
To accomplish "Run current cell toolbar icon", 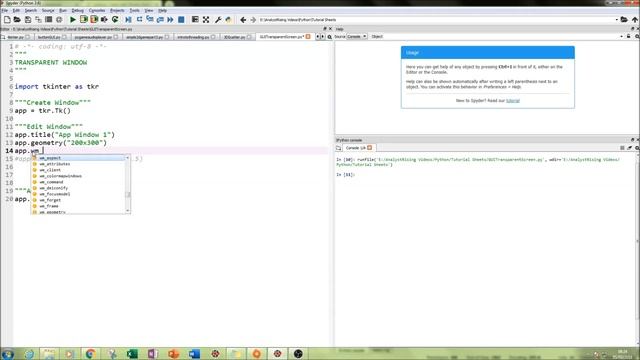I will pyautogui.click(x=84, y=20).
